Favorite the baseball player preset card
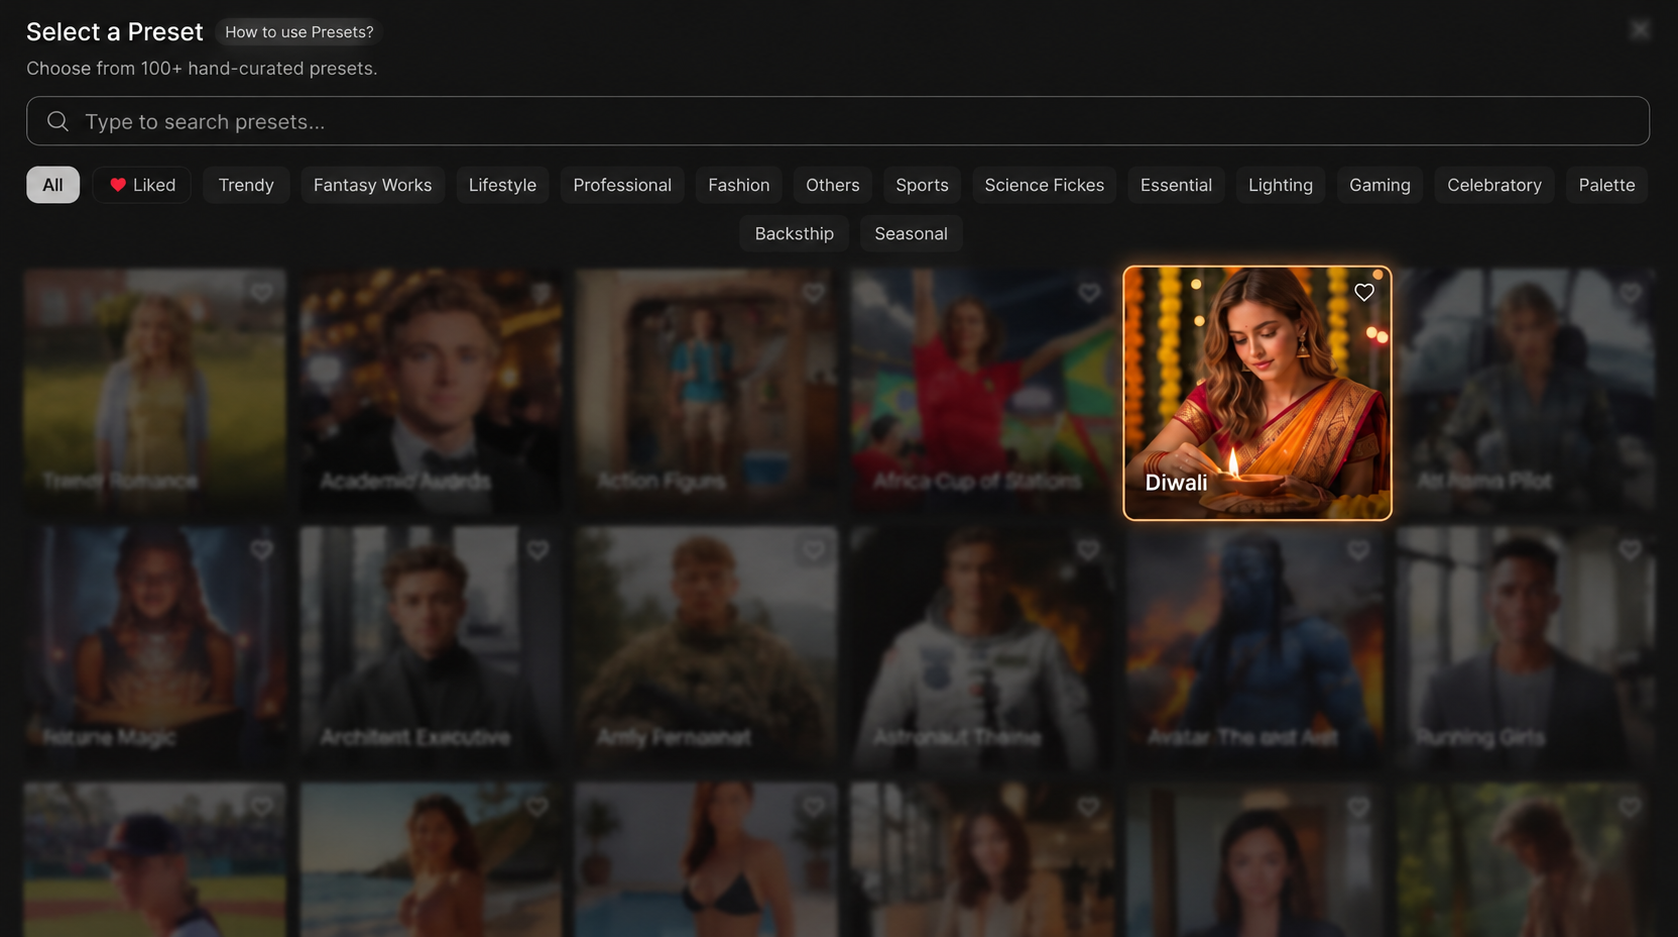 point(262,806)
